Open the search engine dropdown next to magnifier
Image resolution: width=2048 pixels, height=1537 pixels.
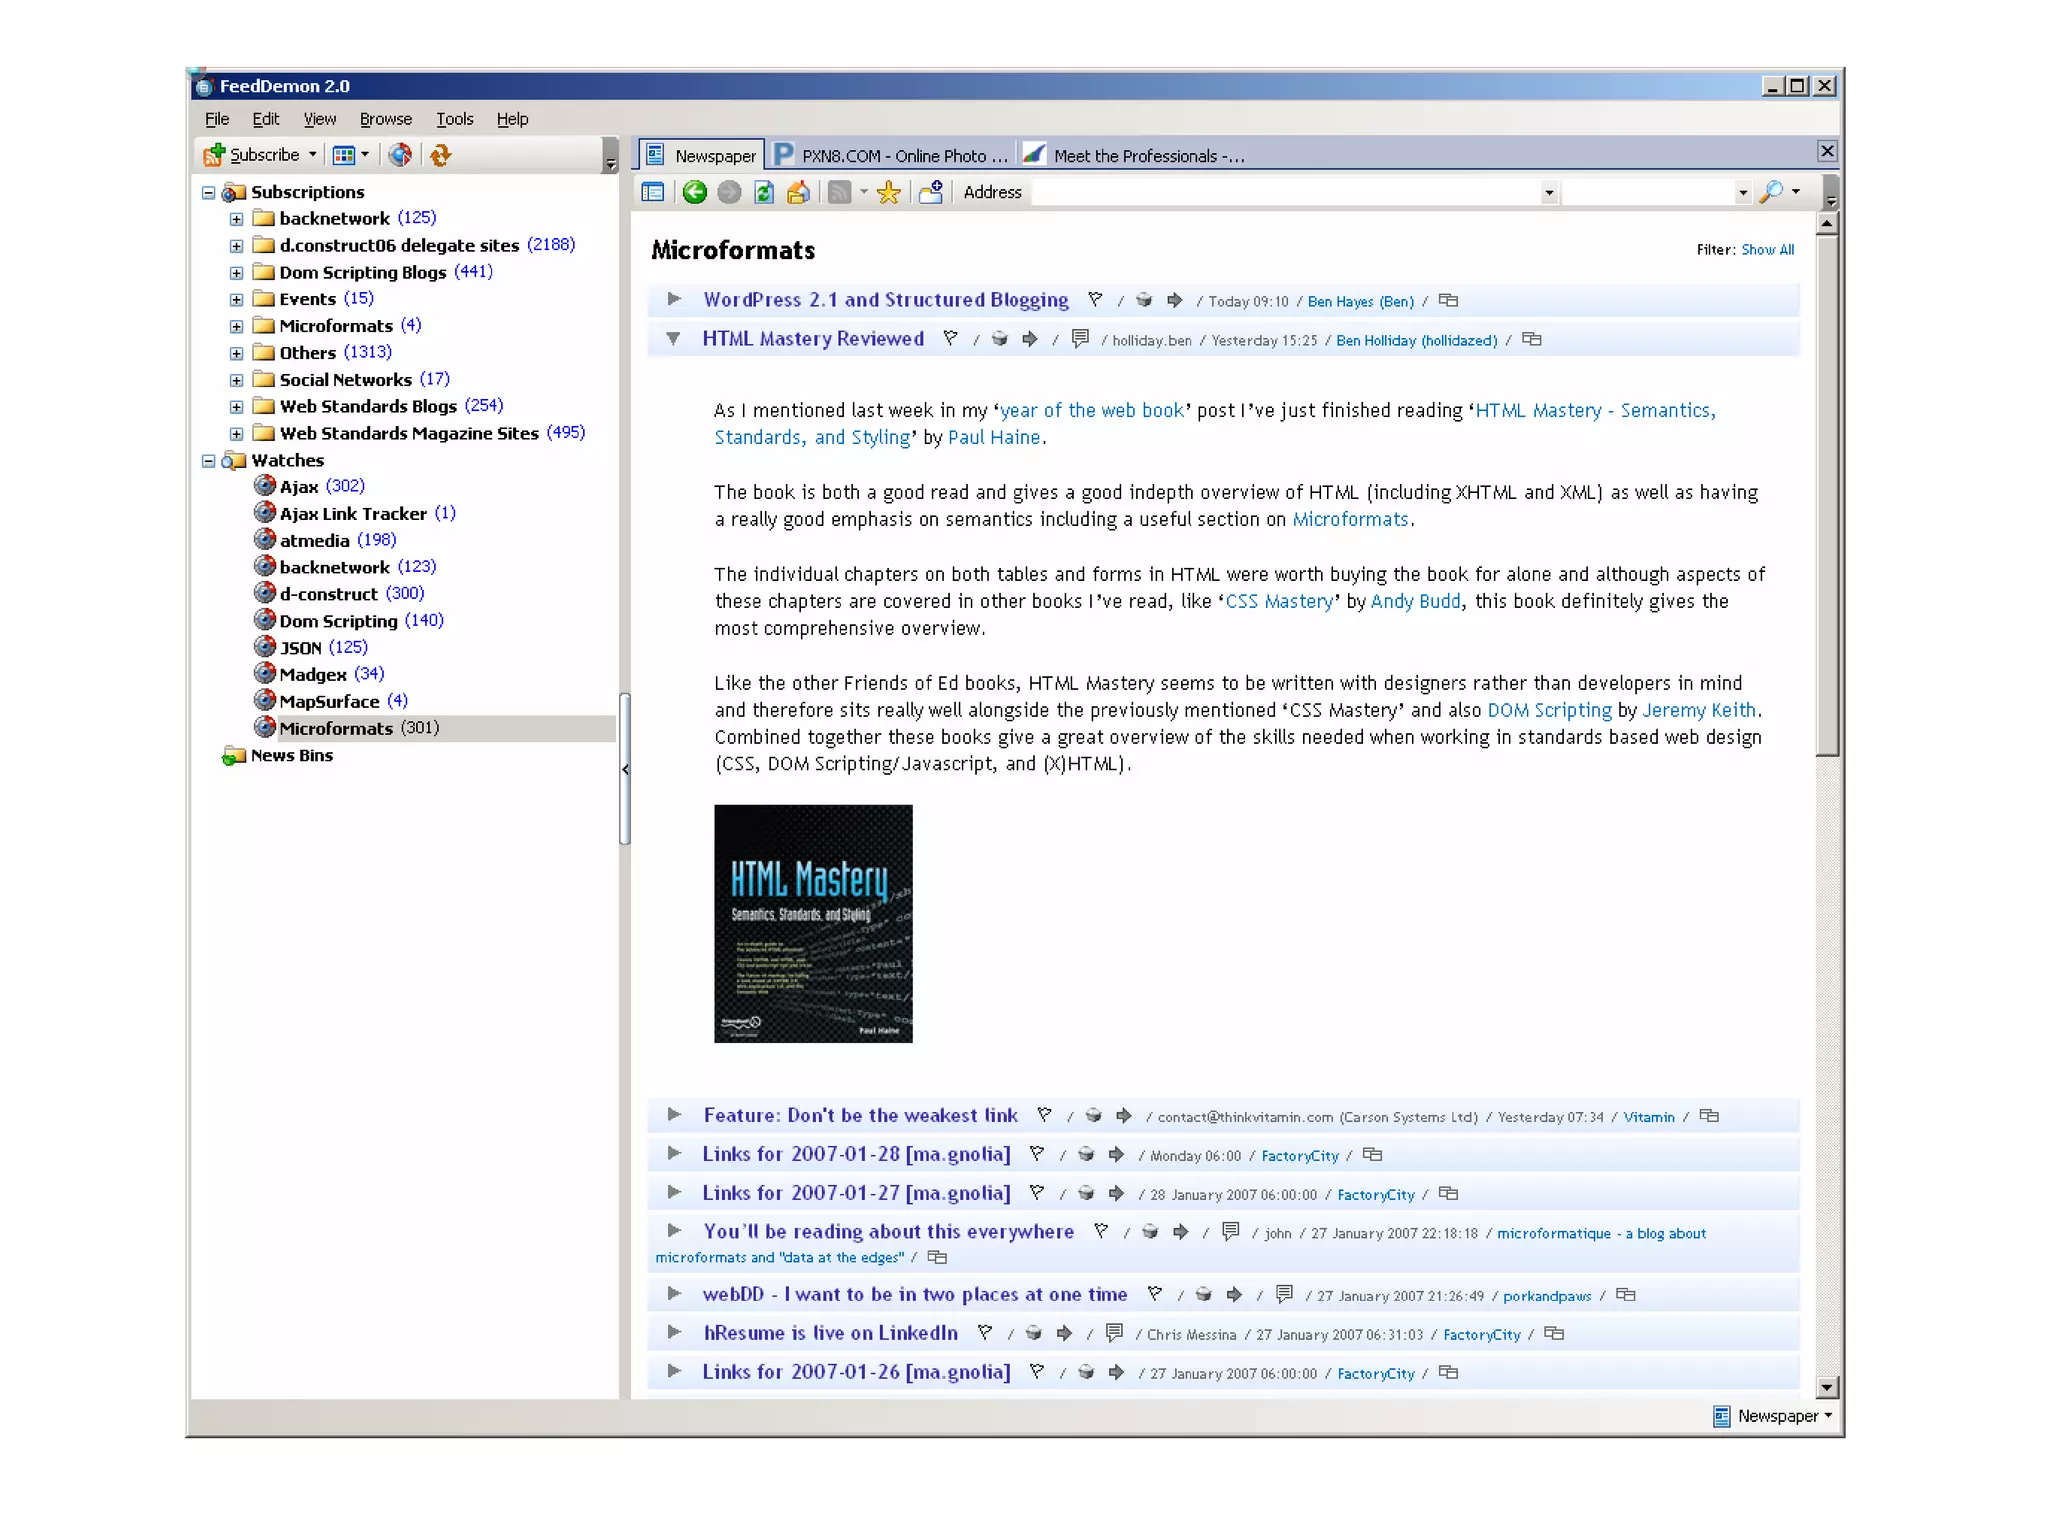tap(1797, 192)
